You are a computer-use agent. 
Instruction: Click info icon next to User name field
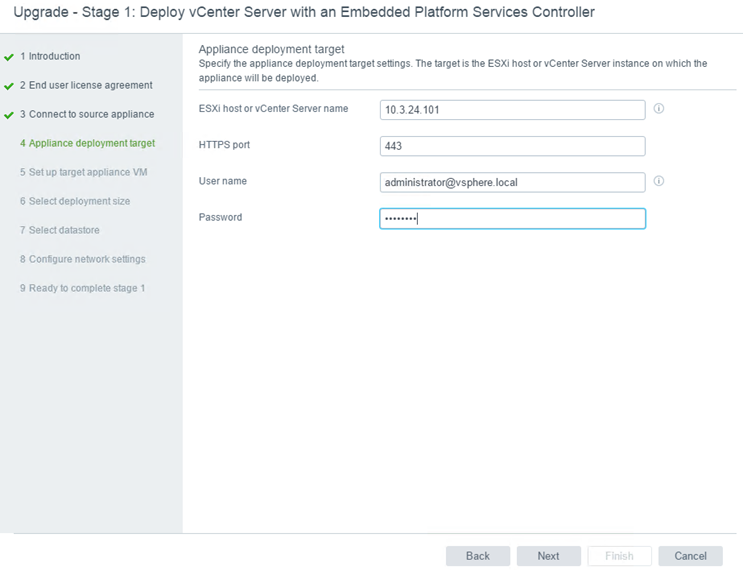coord(659,181)
